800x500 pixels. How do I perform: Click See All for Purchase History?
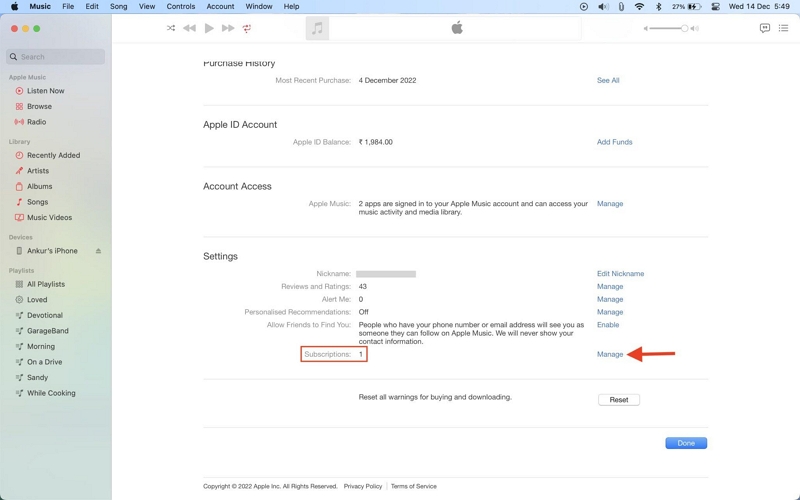click(608, 81)
